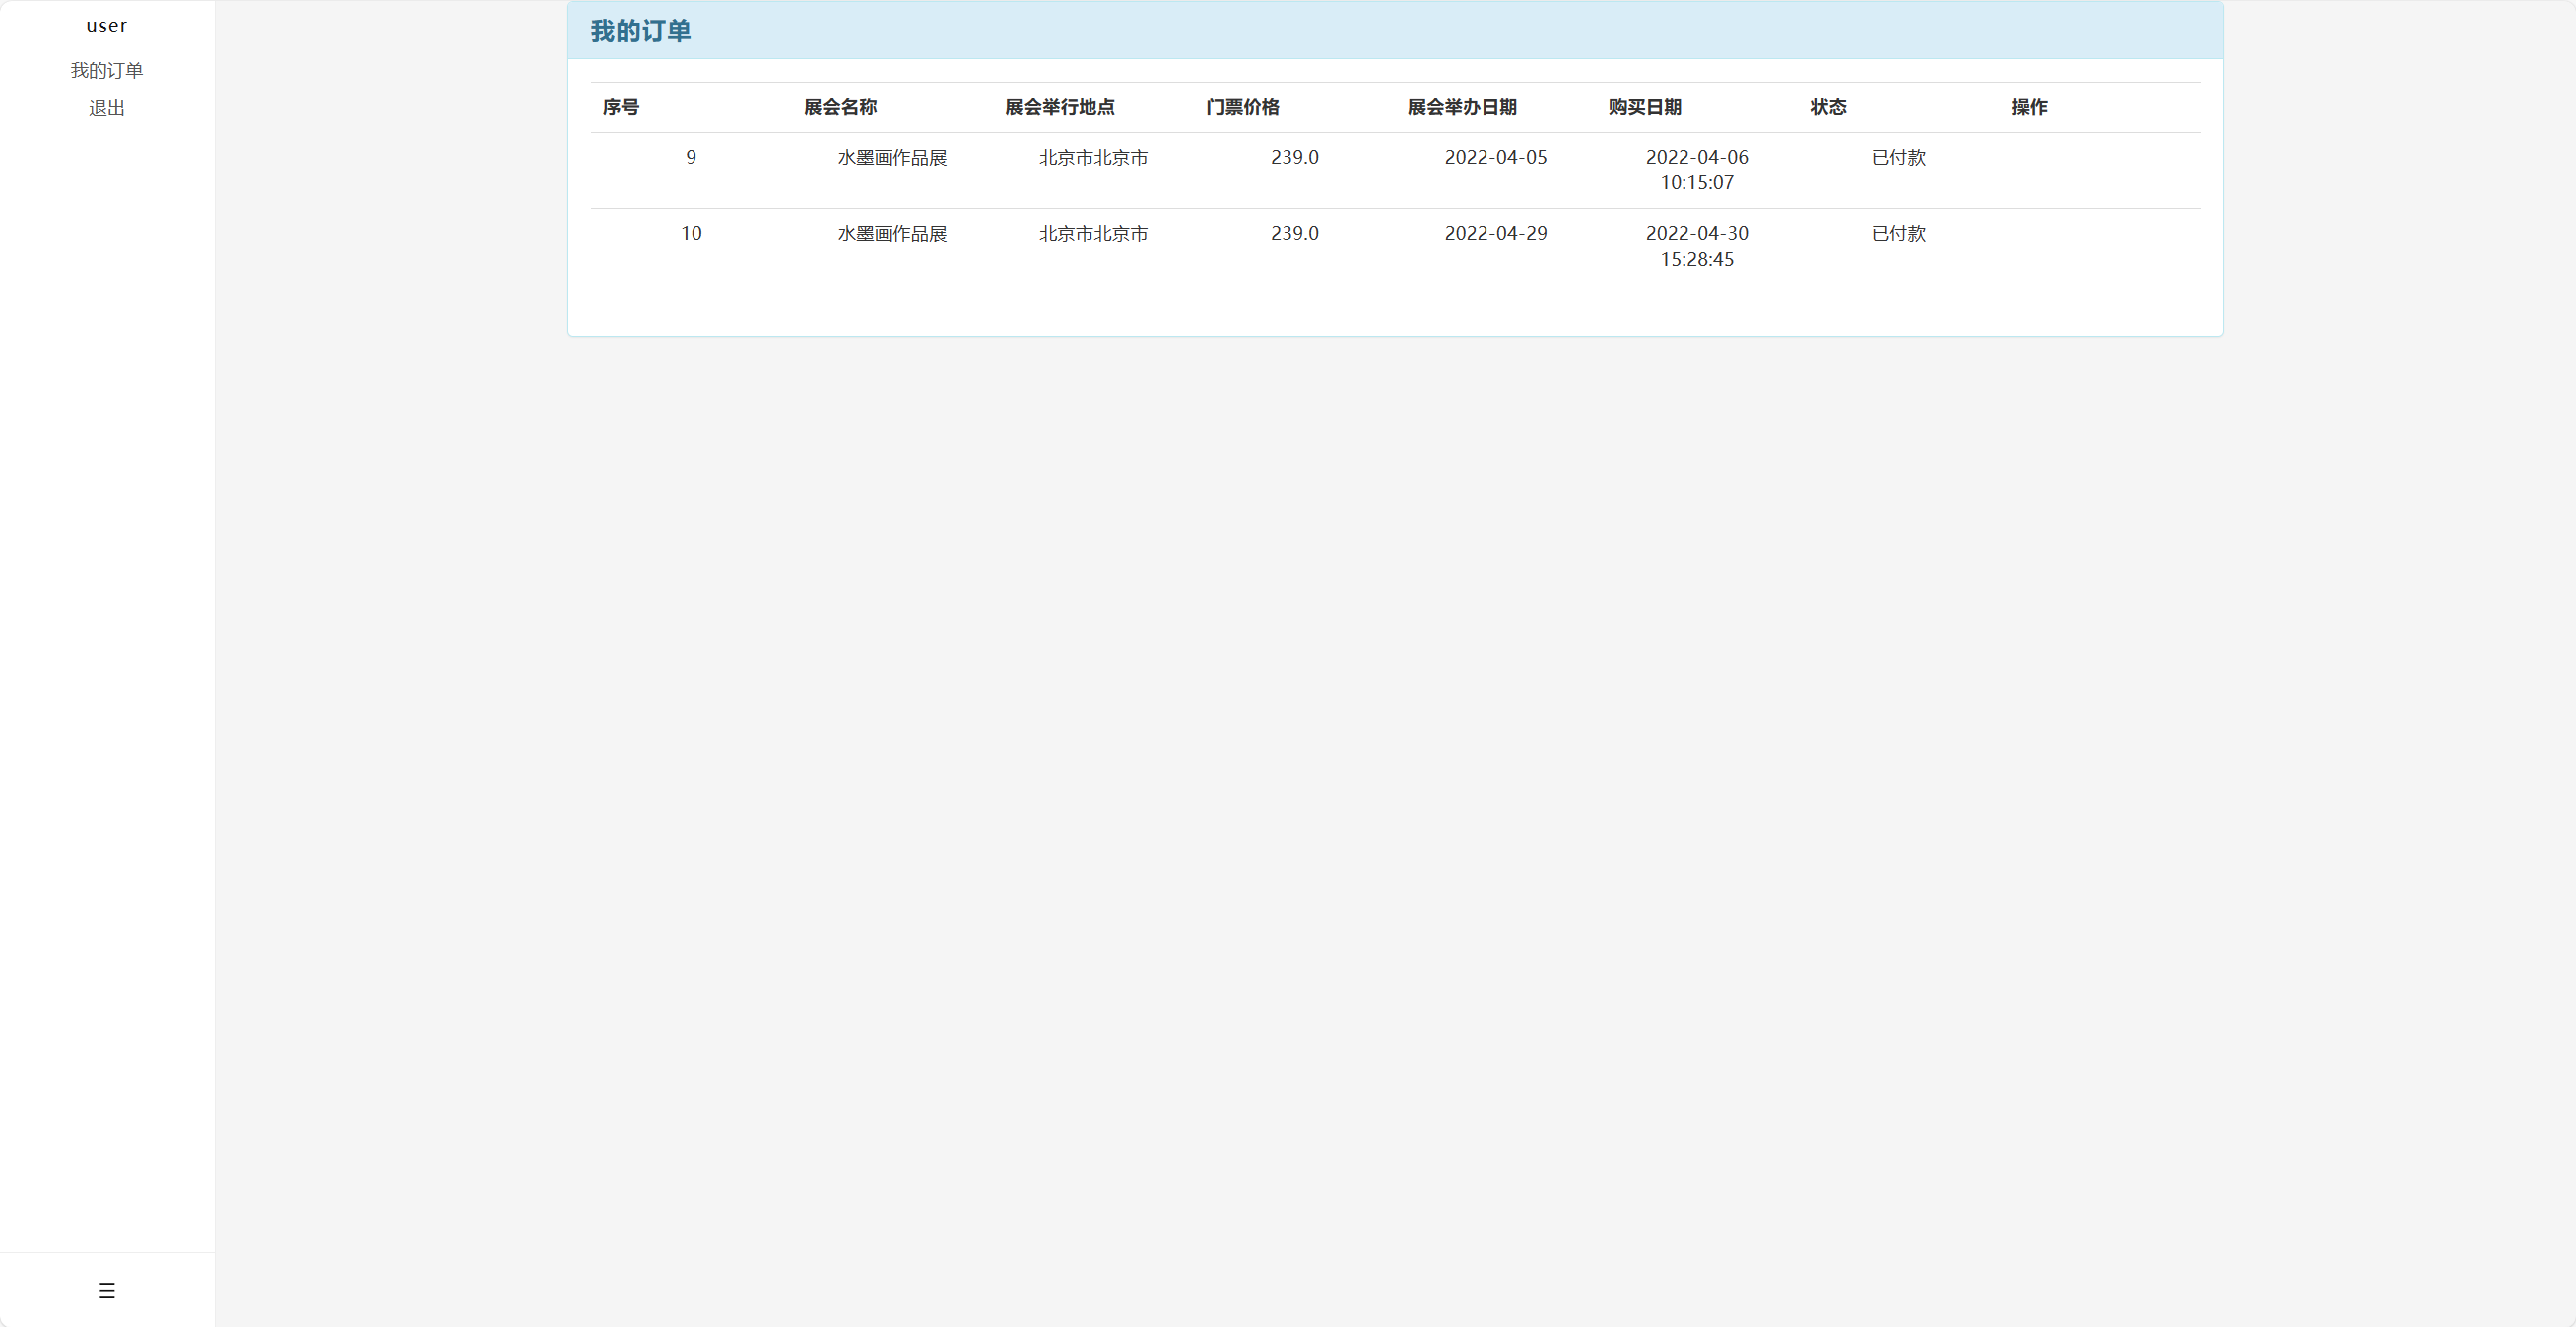Click the 状态 column header
Viewport: 2576px width, 1327px height.
[1828, 107]
